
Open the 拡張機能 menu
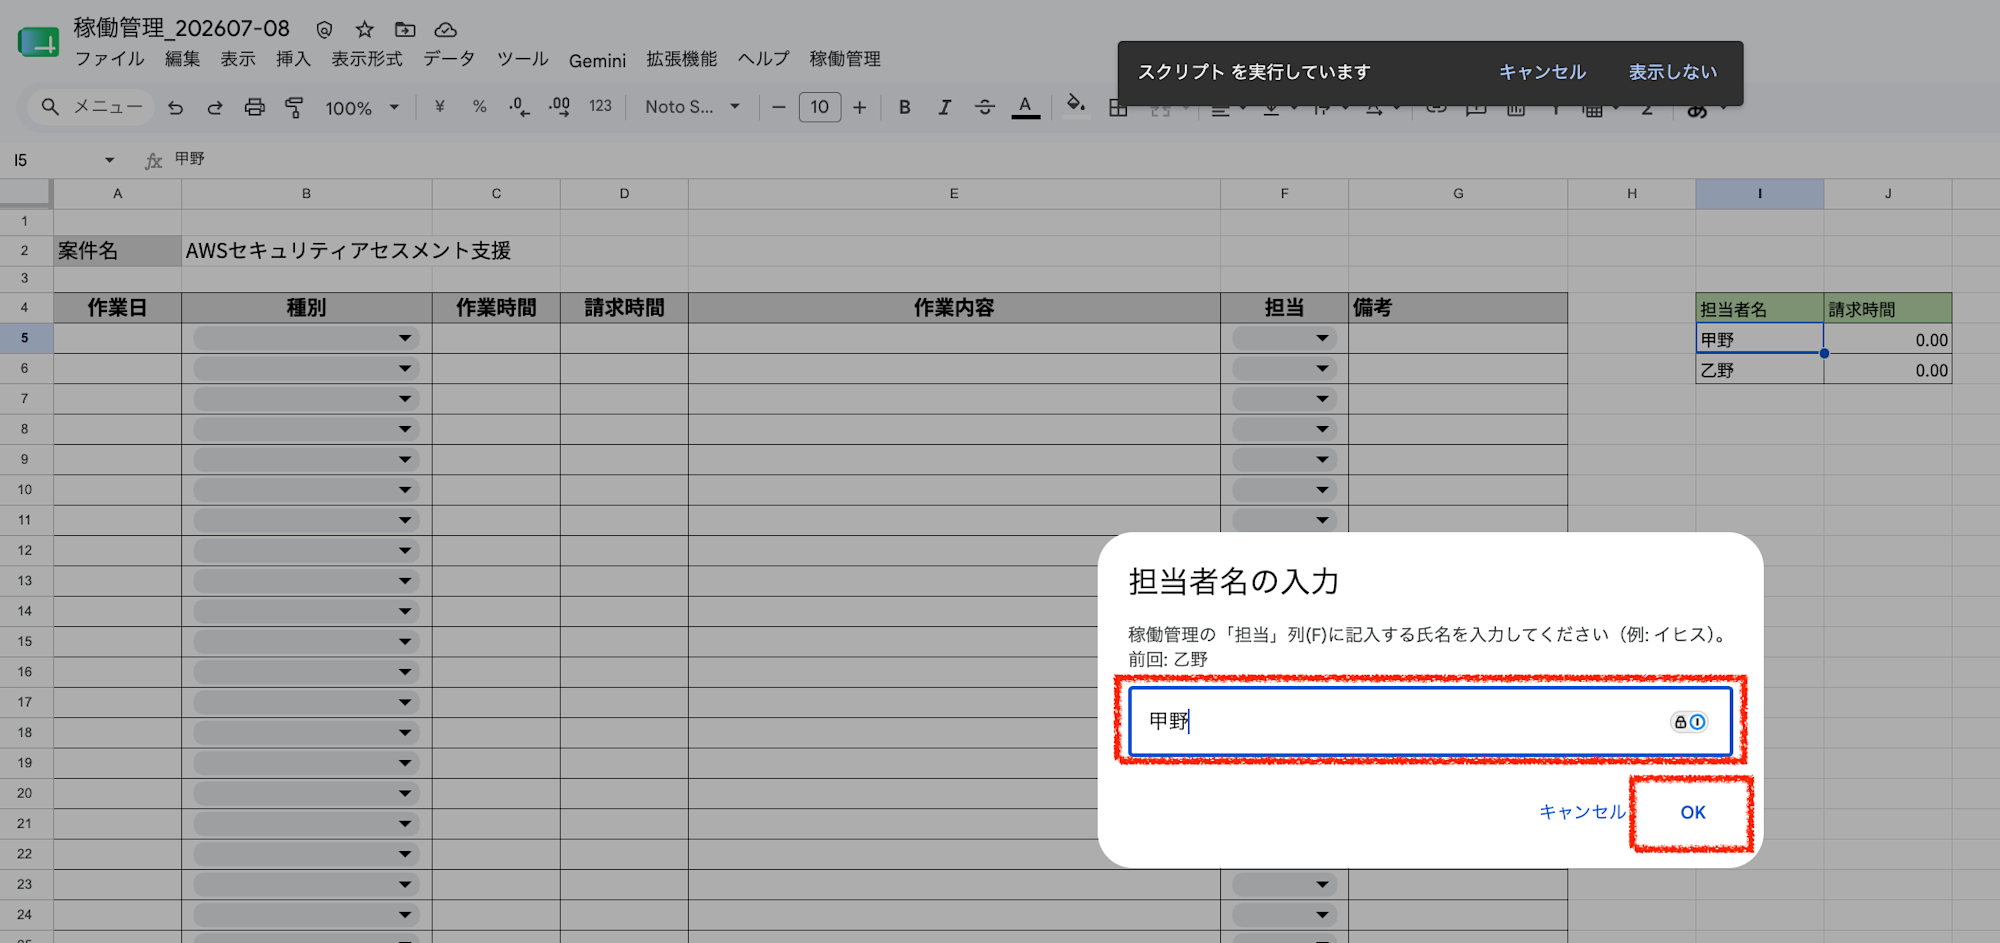coord(682,59)
